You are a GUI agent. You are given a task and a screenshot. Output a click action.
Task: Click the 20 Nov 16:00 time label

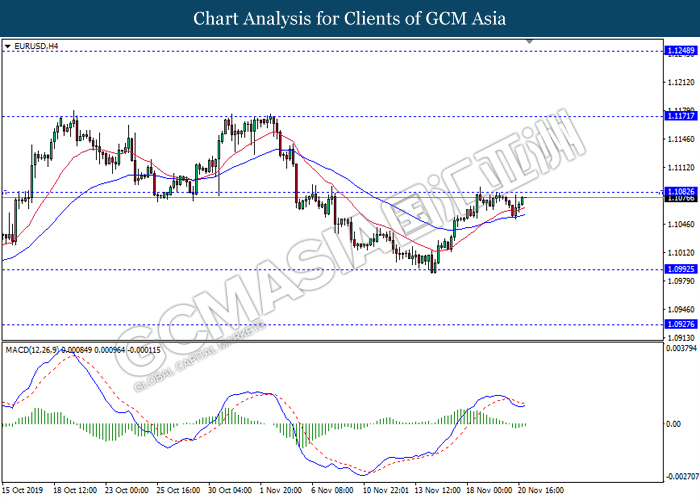[541, 490]
